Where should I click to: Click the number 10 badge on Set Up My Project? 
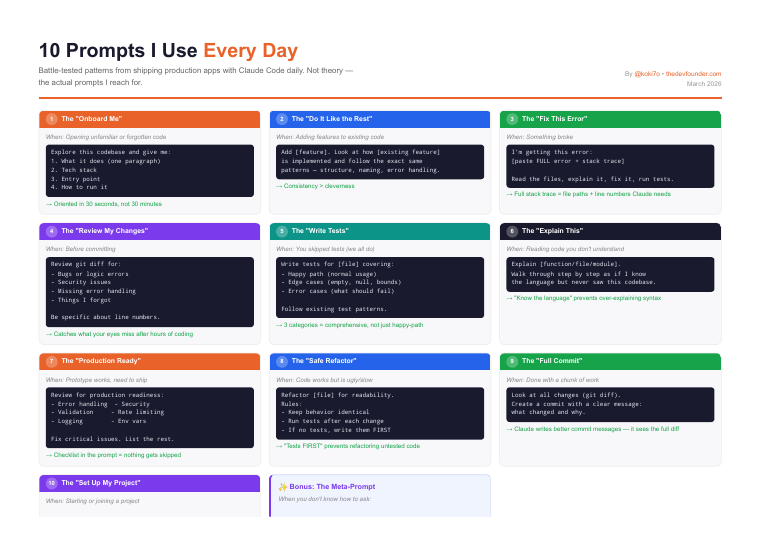tap(51, 483)
